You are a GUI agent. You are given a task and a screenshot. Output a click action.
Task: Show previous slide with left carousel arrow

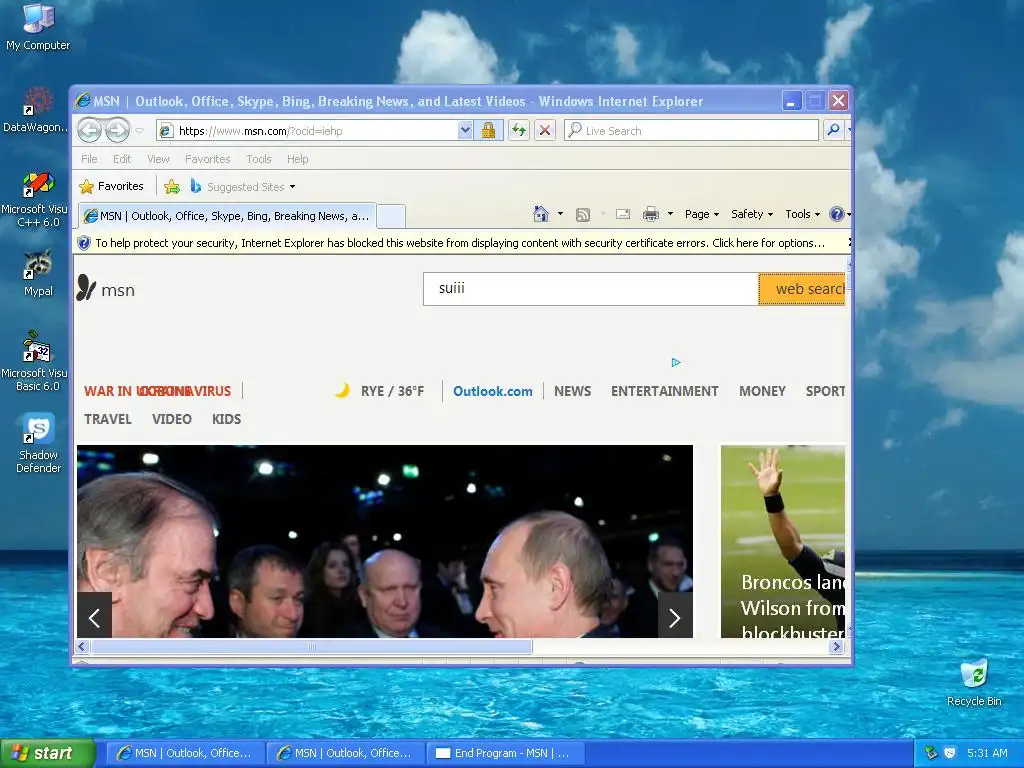[95, 615]
